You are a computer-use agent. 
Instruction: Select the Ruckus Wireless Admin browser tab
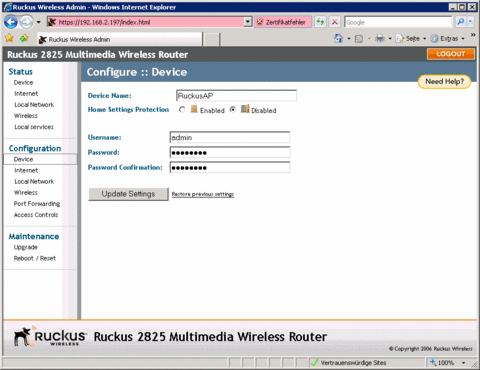pos(119,39)
